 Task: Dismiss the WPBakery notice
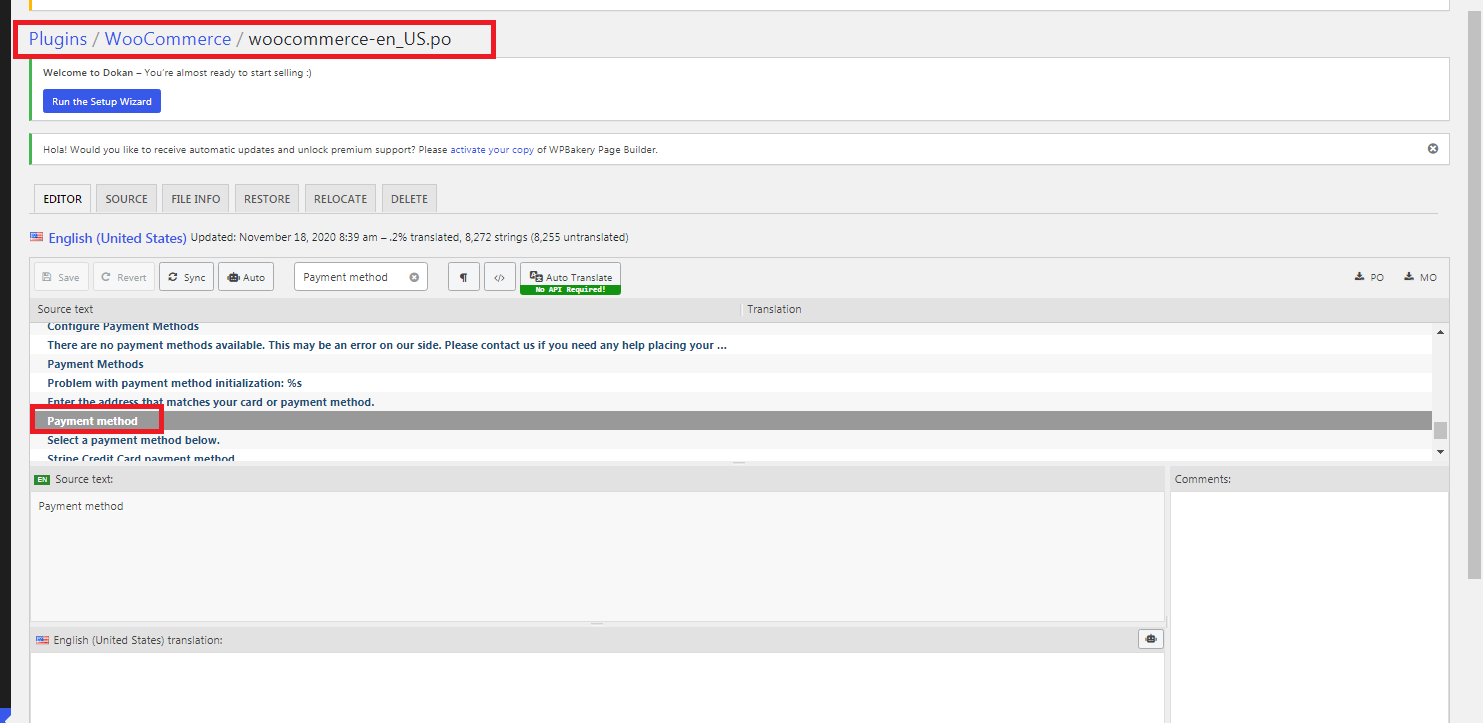tap(1433, 148)
